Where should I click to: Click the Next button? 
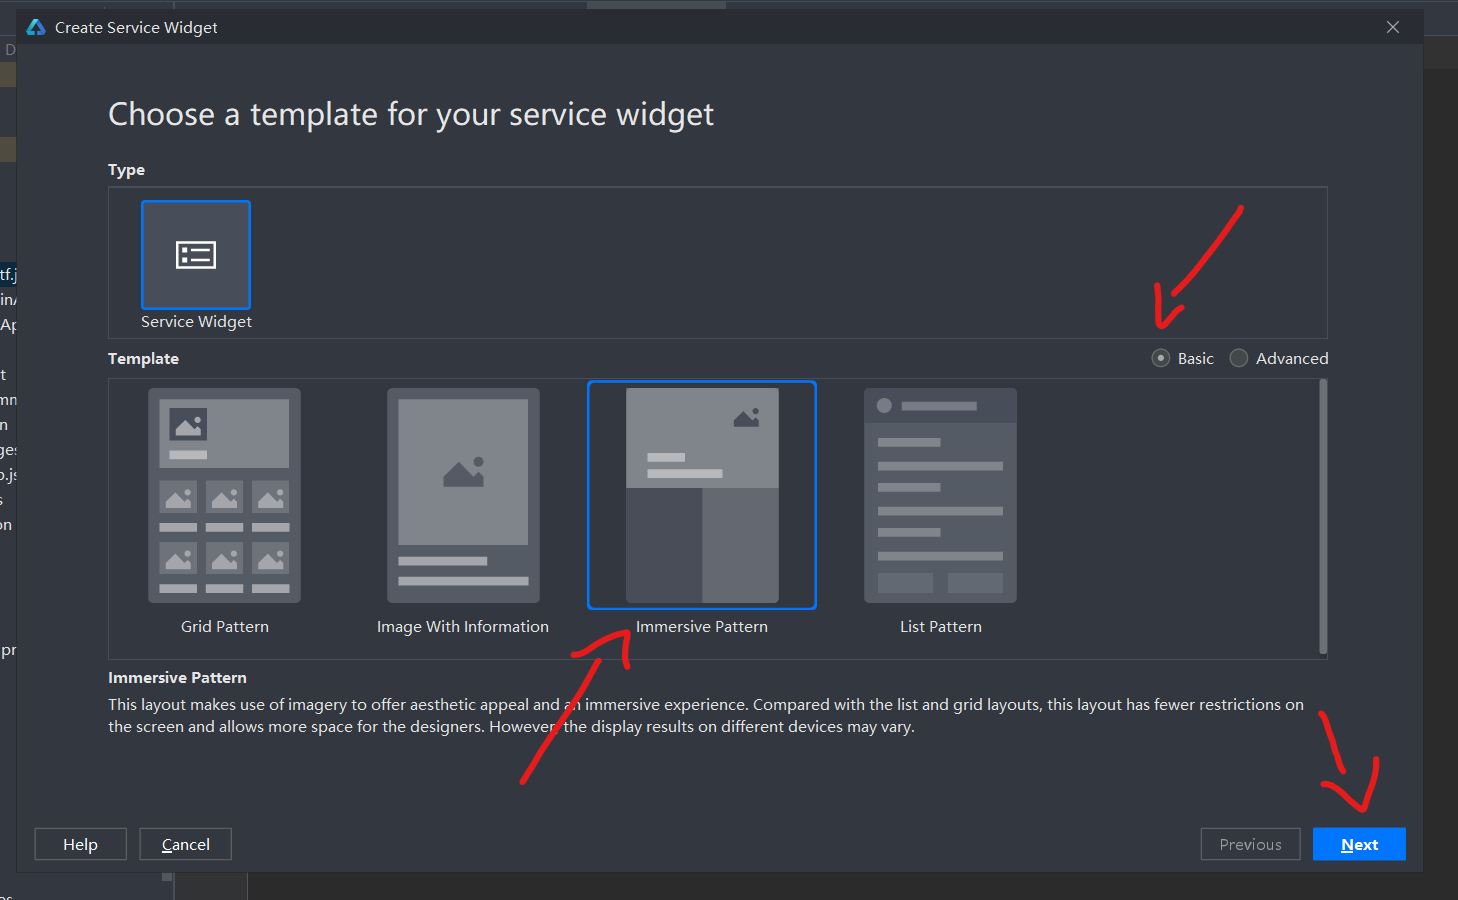tap(1359, 844)
